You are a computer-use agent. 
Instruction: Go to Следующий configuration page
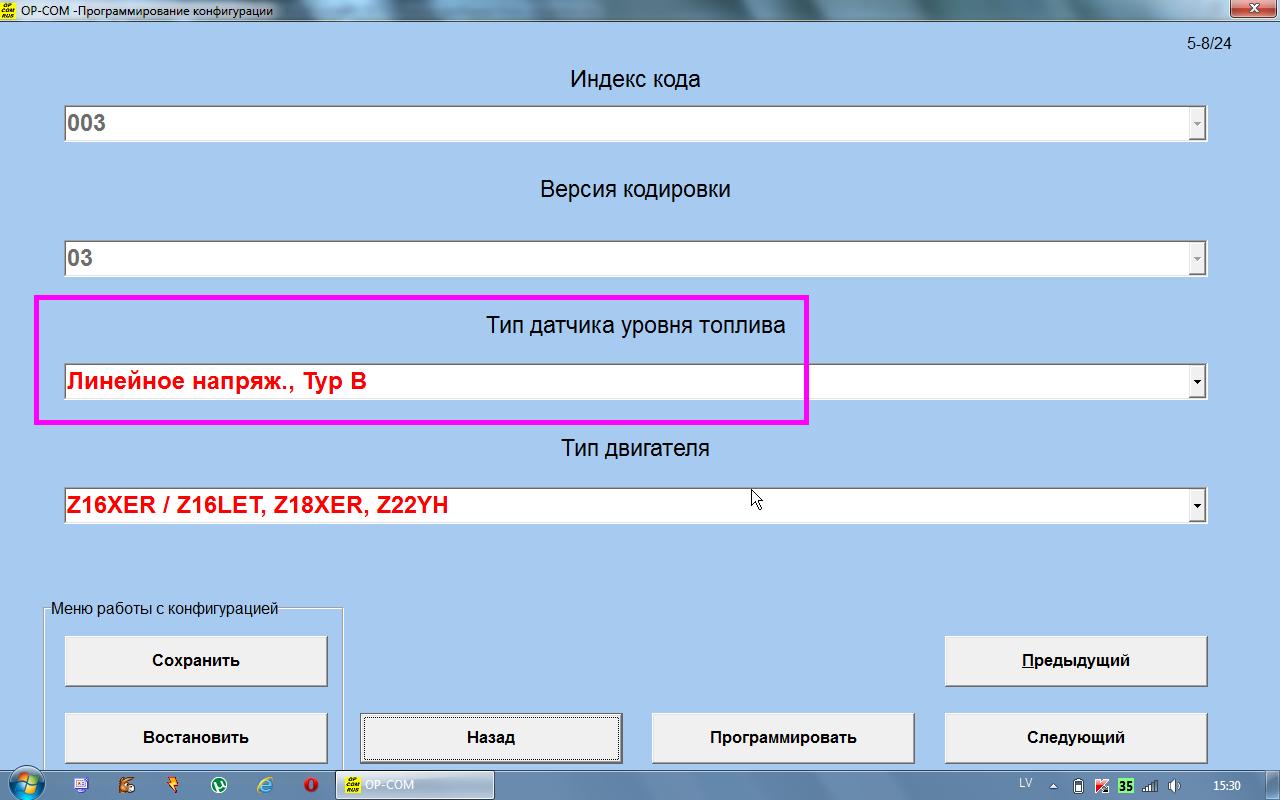point(1075,738)
